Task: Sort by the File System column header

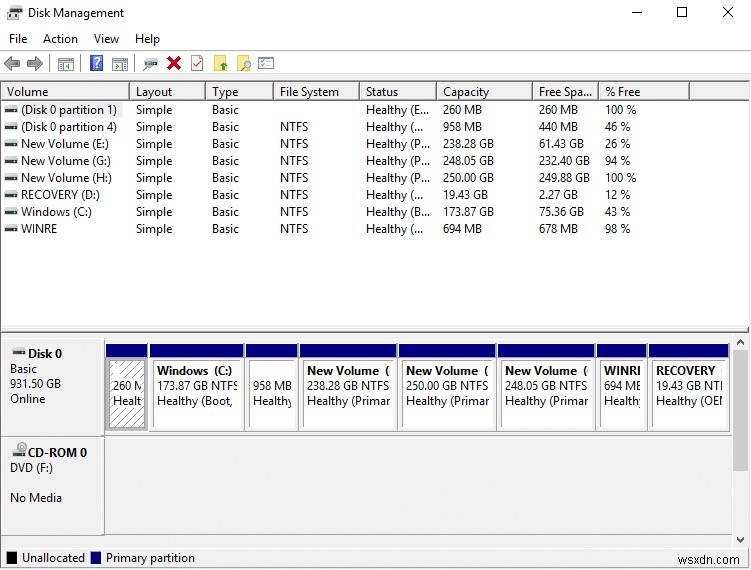Action: [x=309, y=92]
